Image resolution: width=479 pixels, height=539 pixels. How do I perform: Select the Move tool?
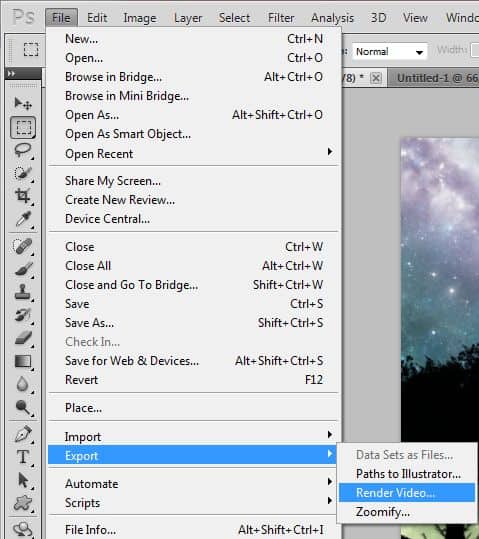(23, 103)
